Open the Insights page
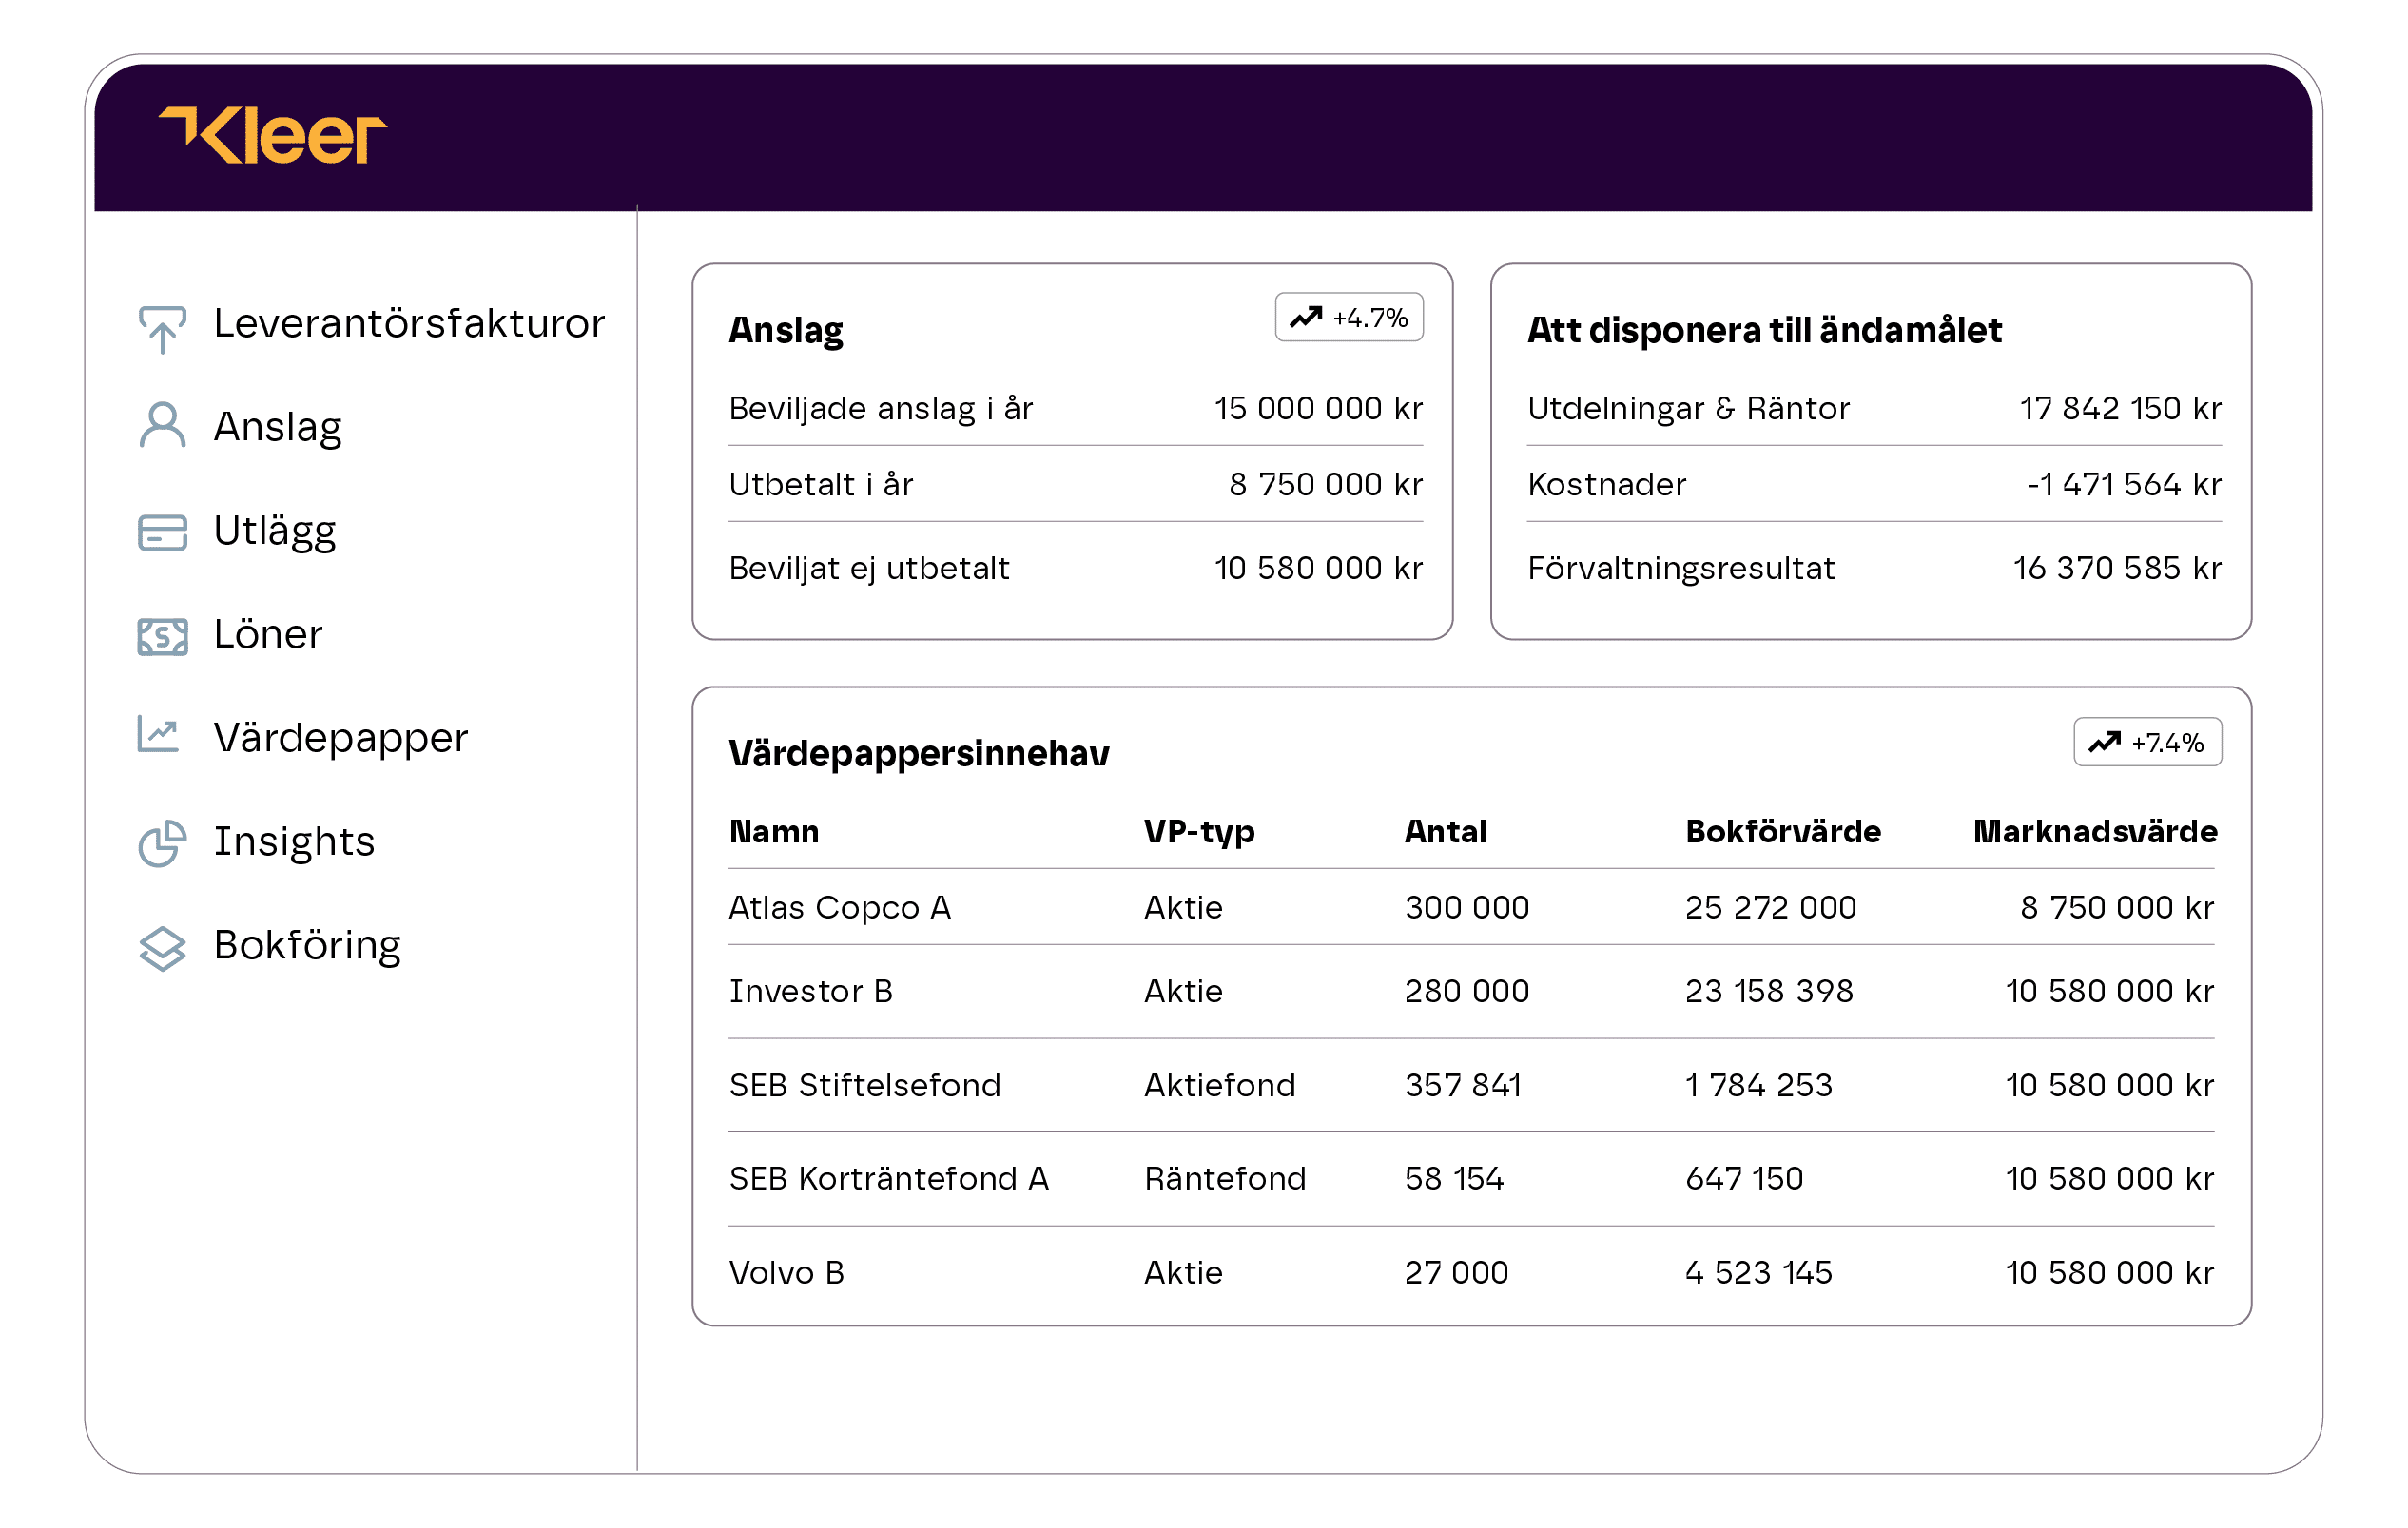2408x1528 pixels. tap(294, 842)
